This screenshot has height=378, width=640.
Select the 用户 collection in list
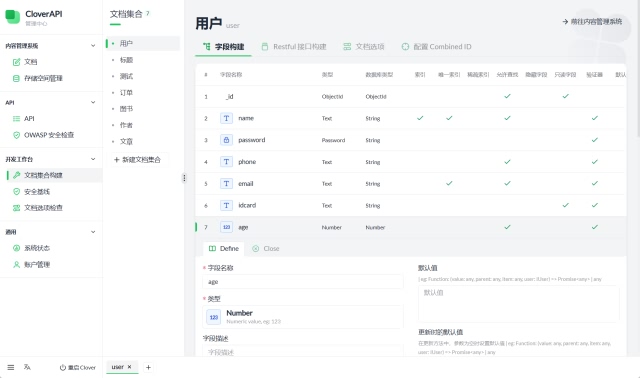pyautogui.click(x=143, y=44)
